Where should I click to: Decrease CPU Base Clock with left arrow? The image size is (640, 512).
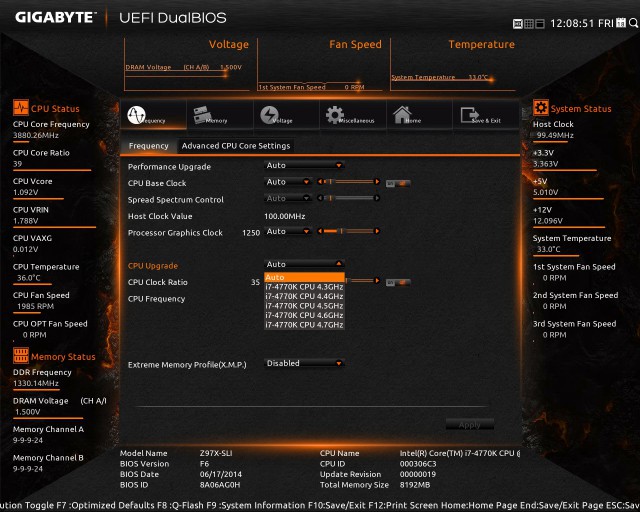(320, 182)
